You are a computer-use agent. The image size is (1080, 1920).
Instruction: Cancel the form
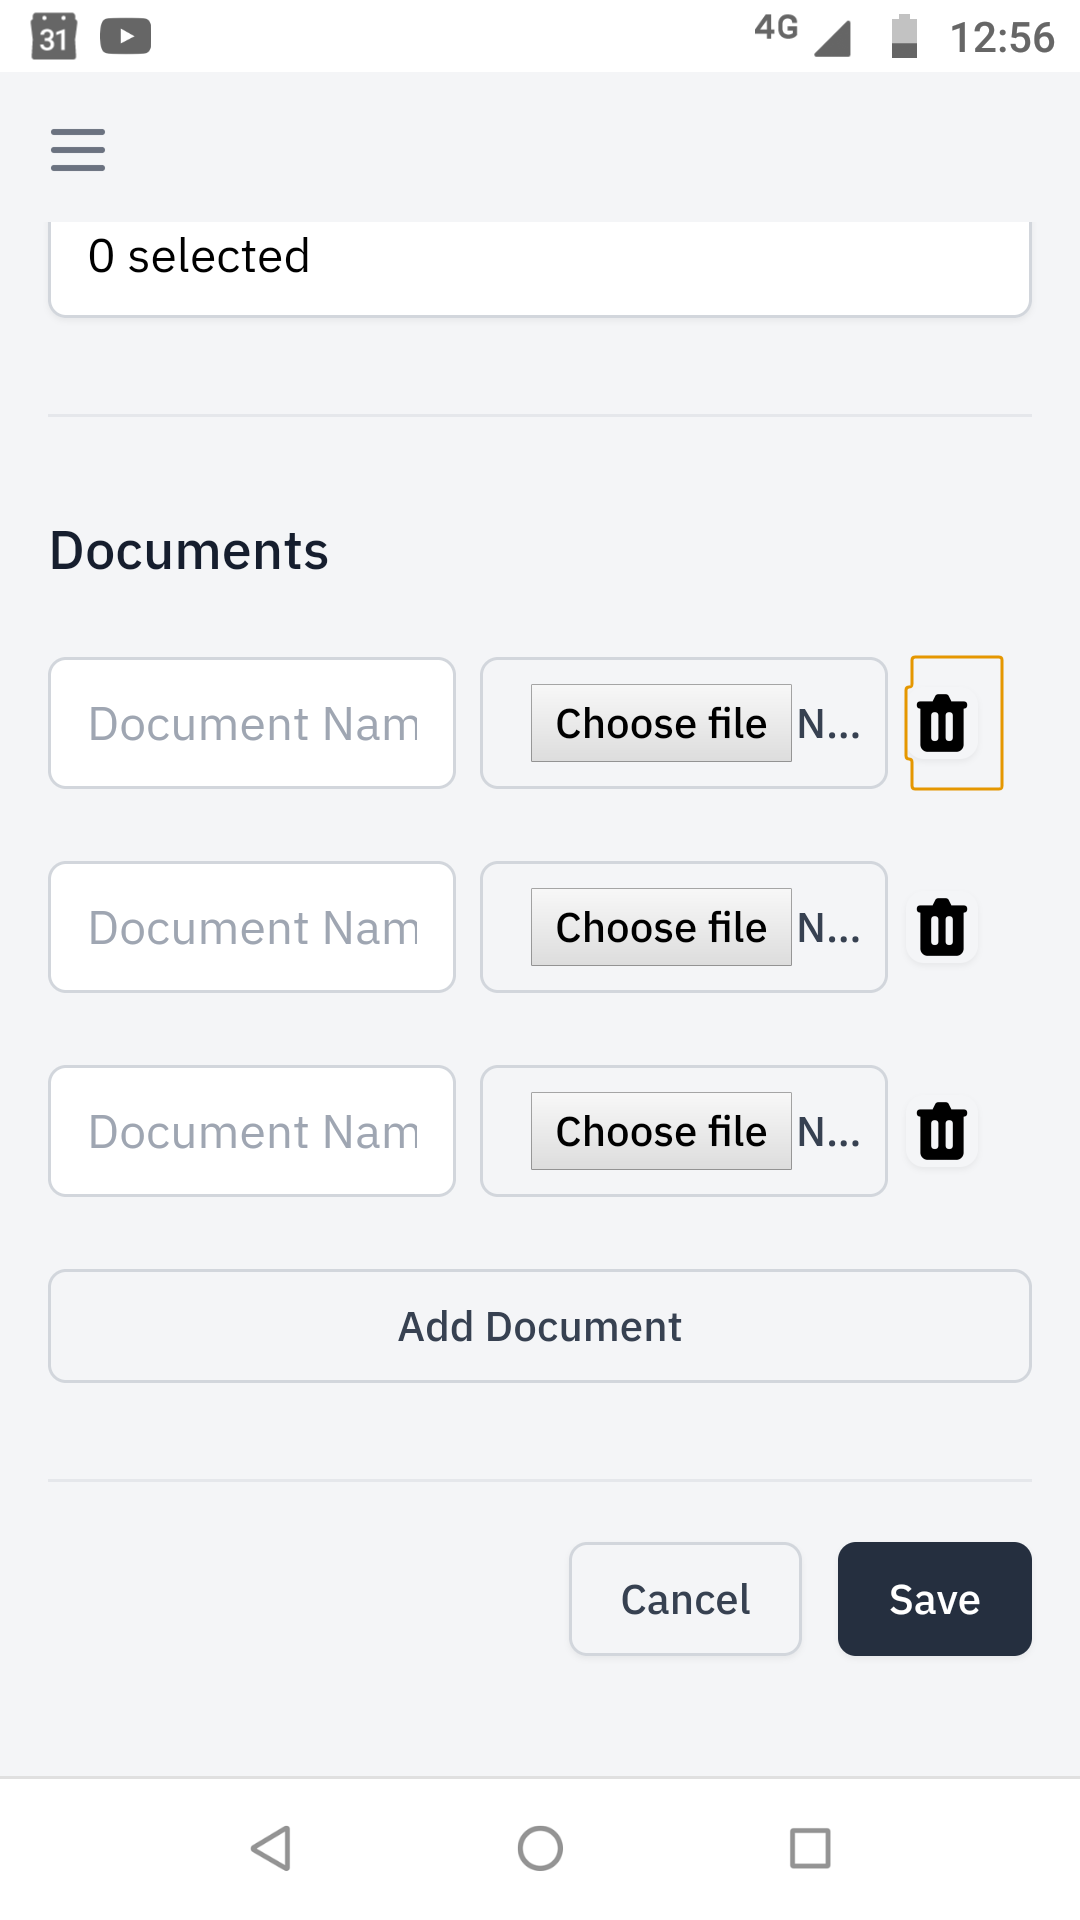tap(685, 1599)
